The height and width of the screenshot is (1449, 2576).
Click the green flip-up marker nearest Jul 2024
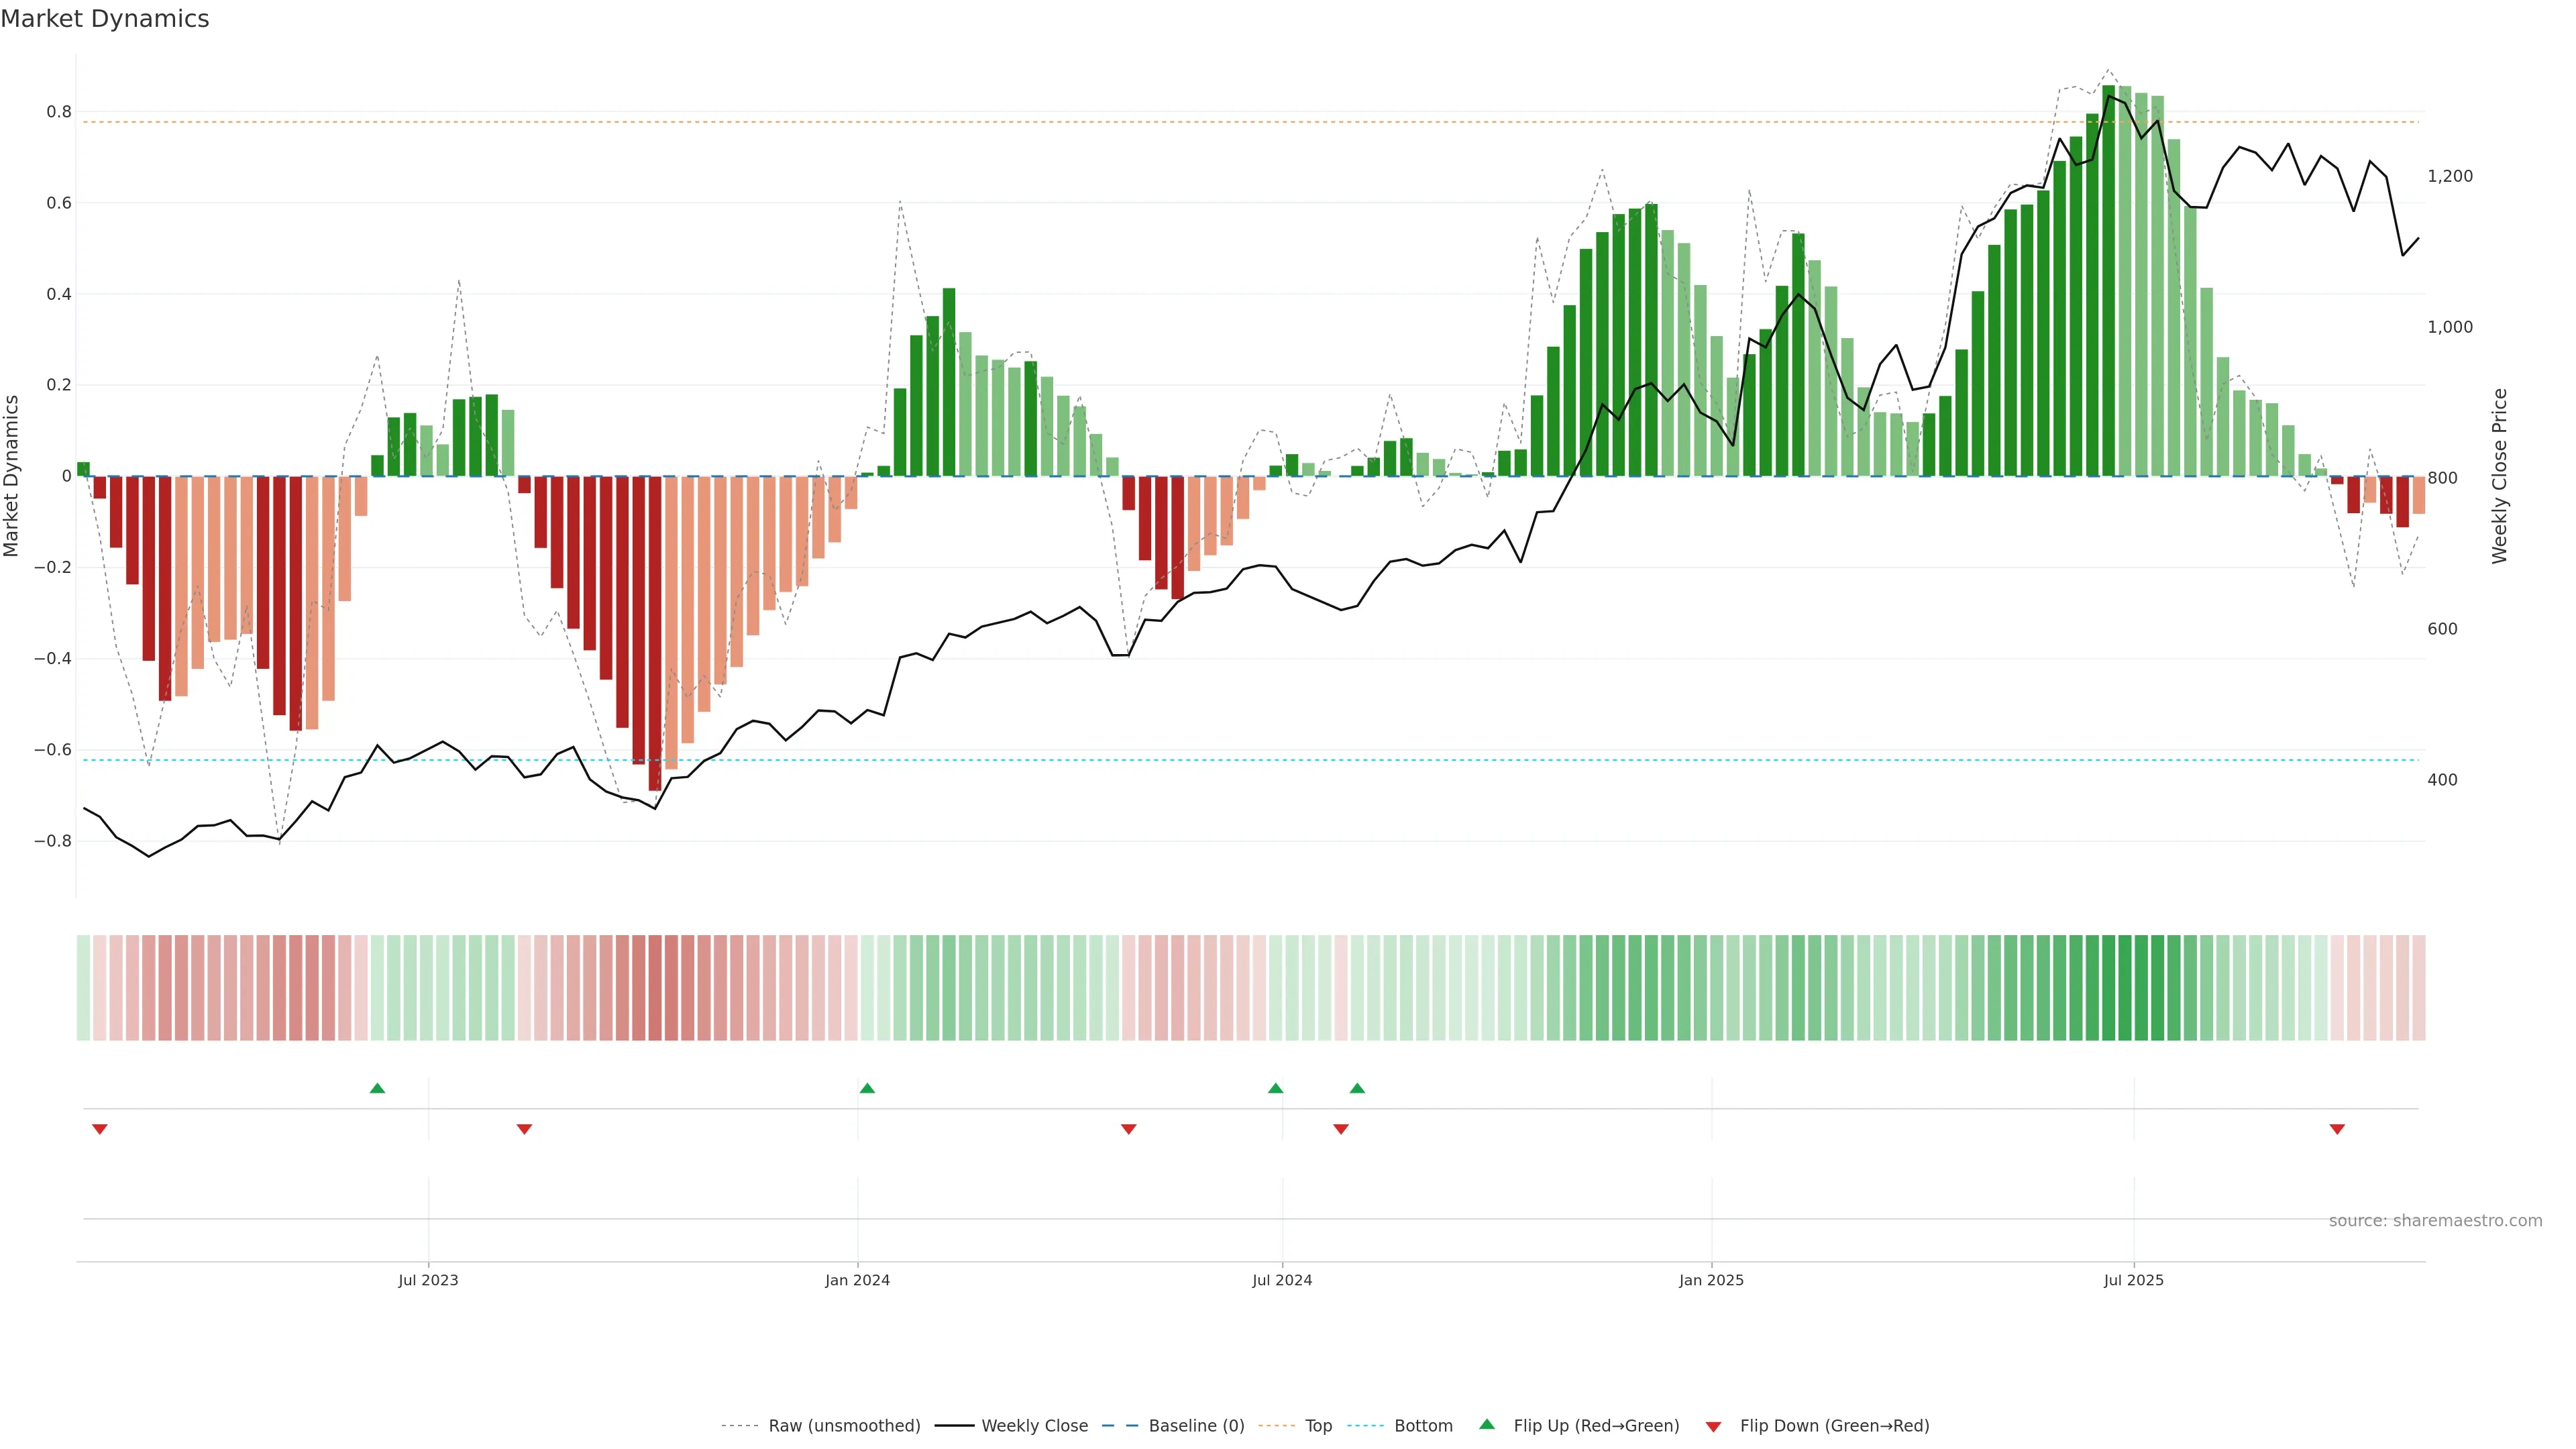click(1275, 1088)
